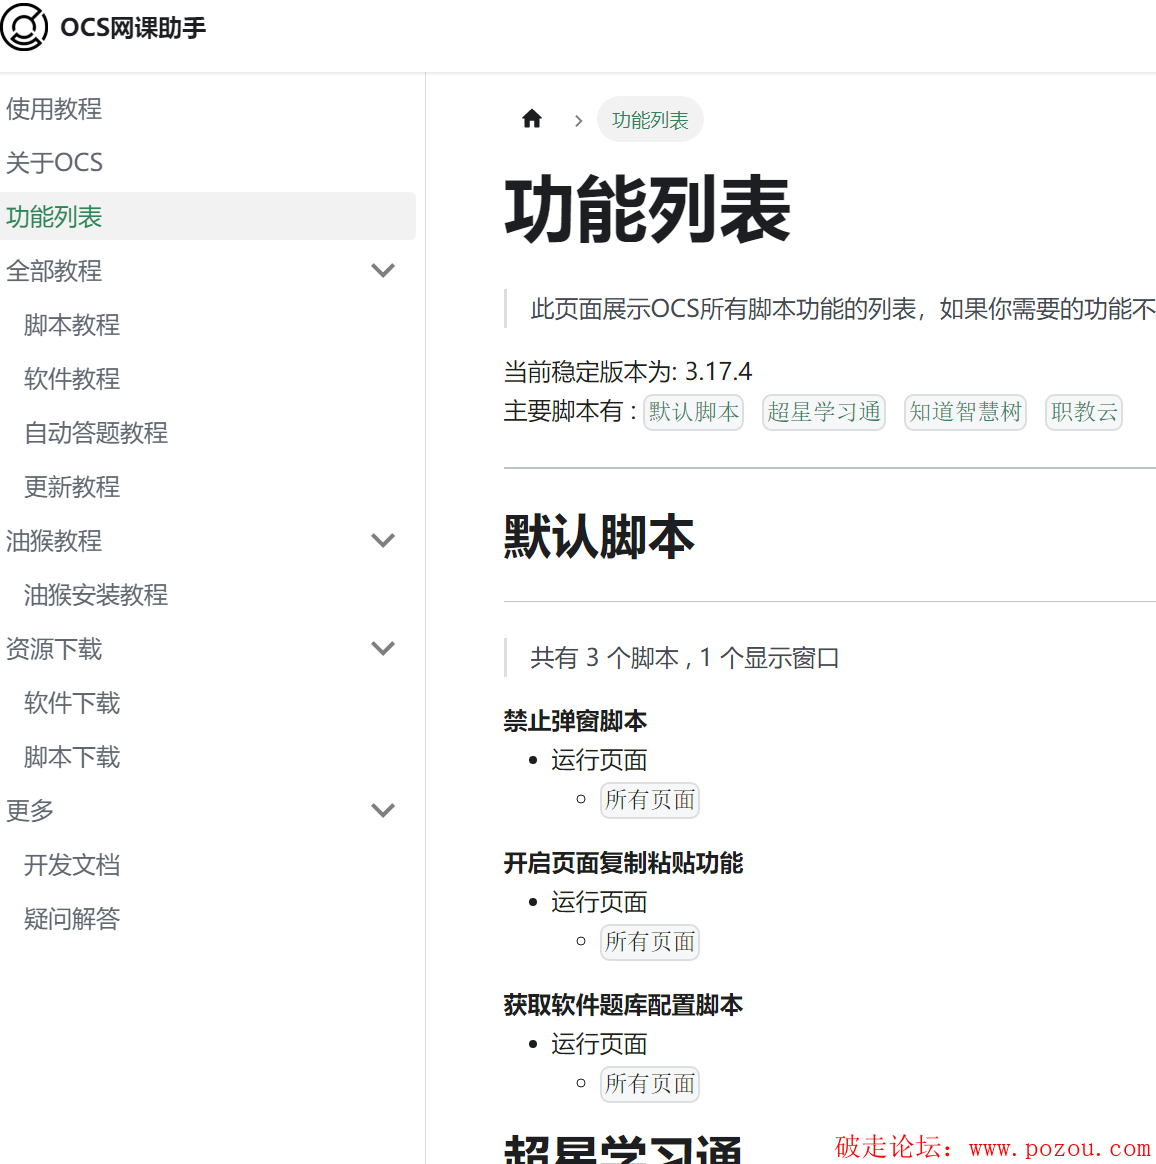Viewport: 1156px width, 1164px height.
Task: Jump to the 知道智慧树 tag link
Action: [x=965, y=412]
